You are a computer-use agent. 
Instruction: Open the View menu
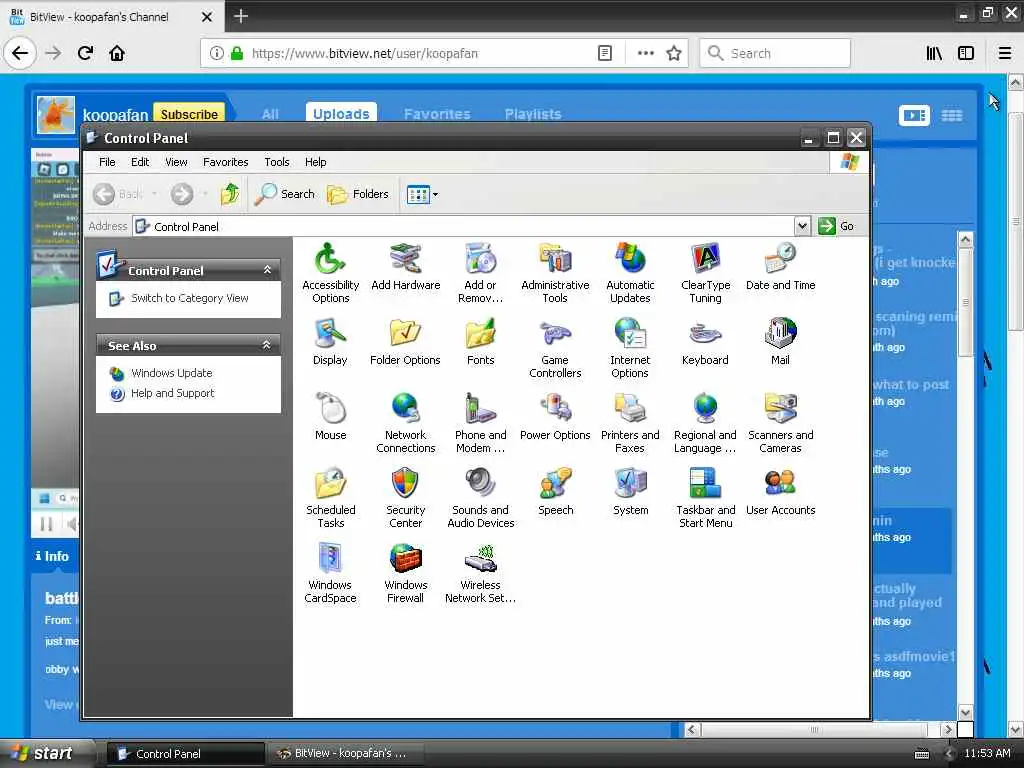[176, 162]
